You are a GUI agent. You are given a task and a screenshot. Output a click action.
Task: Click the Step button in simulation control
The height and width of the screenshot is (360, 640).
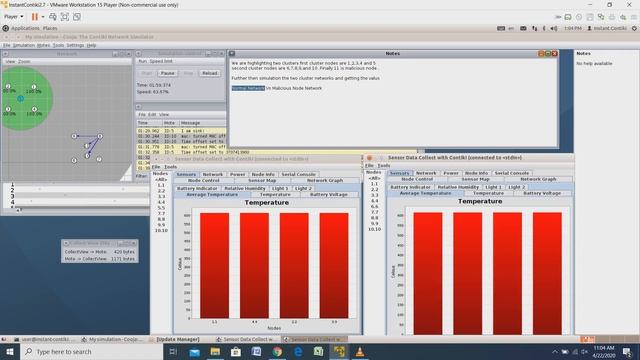point(188,73)
